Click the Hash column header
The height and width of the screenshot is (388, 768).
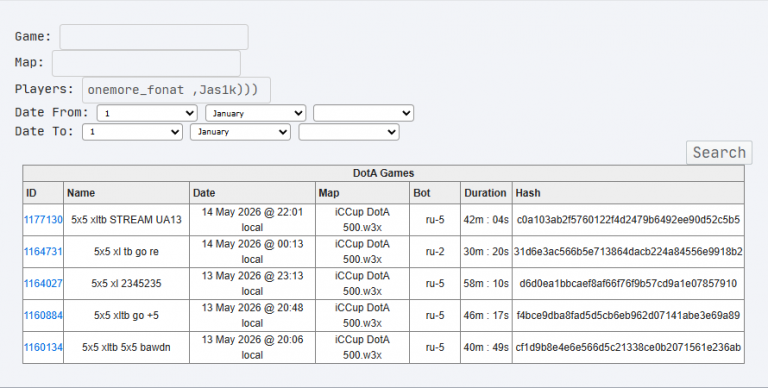tap(628, 193)
